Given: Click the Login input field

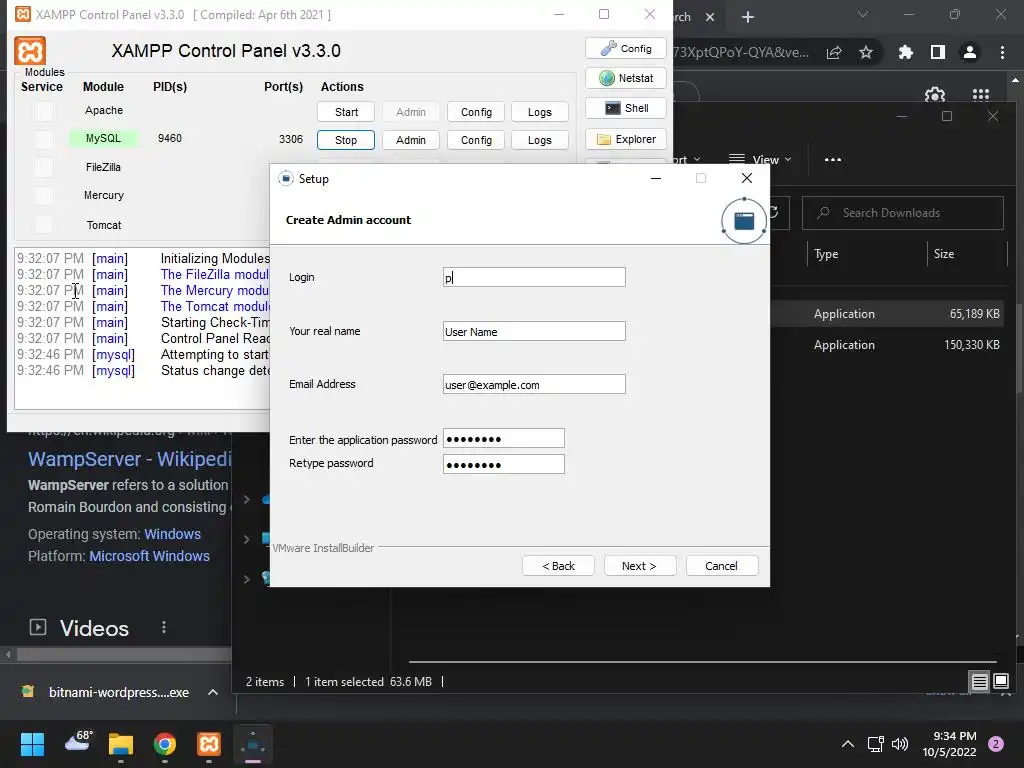Looking at the screenshot, I should (534, 277).
